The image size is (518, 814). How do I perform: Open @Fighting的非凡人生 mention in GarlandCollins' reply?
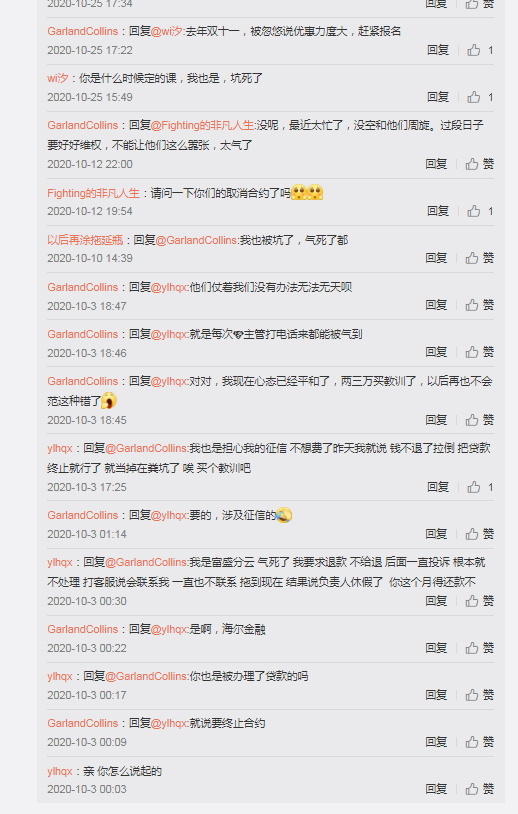202,125
